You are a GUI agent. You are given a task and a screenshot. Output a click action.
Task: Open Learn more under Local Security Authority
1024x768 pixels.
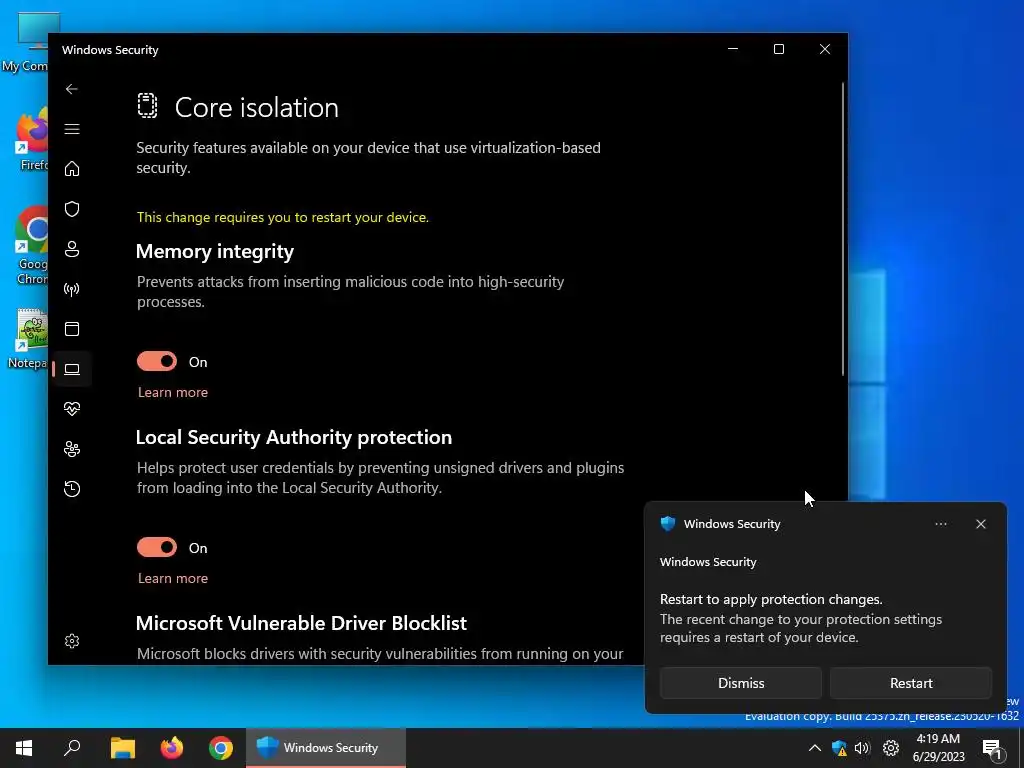click(173, 578)
